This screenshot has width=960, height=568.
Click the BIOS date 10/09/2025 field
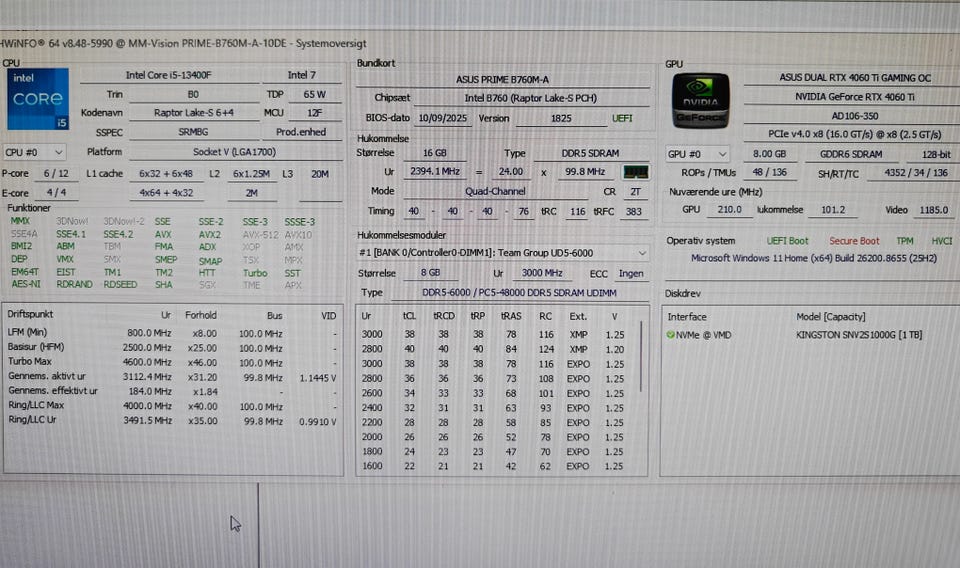coord(443,118)
